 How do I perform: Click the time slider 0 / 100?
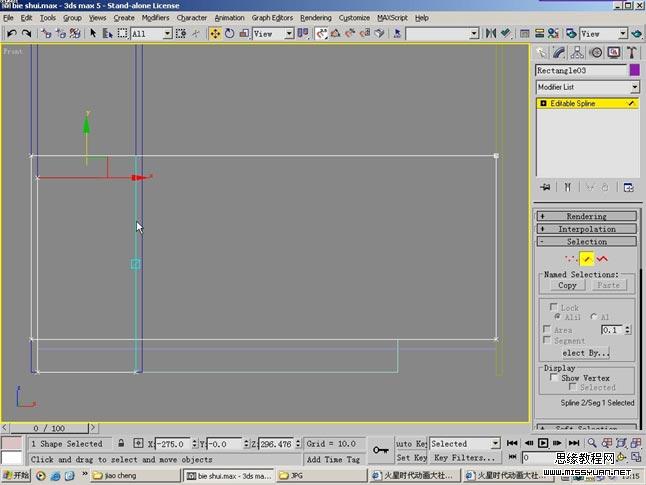click(x=49, y=428)
